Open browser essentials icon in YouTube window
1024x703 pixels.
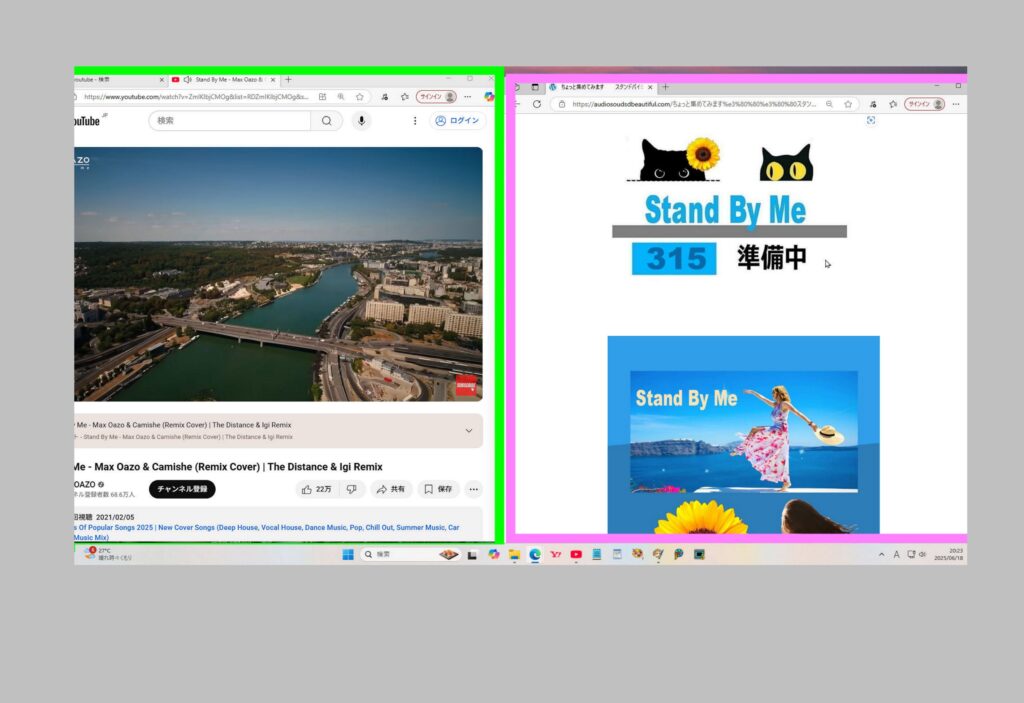385,97
